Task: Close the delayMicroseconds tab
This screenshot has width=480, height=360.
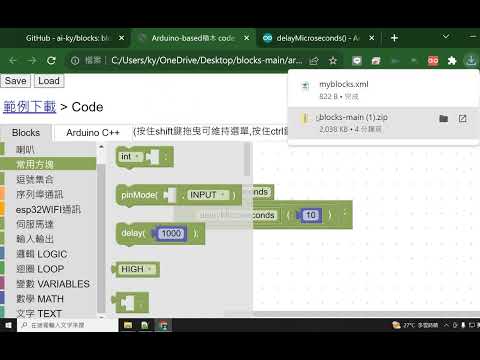Action: pyautogui.click(x=372, y=38)
